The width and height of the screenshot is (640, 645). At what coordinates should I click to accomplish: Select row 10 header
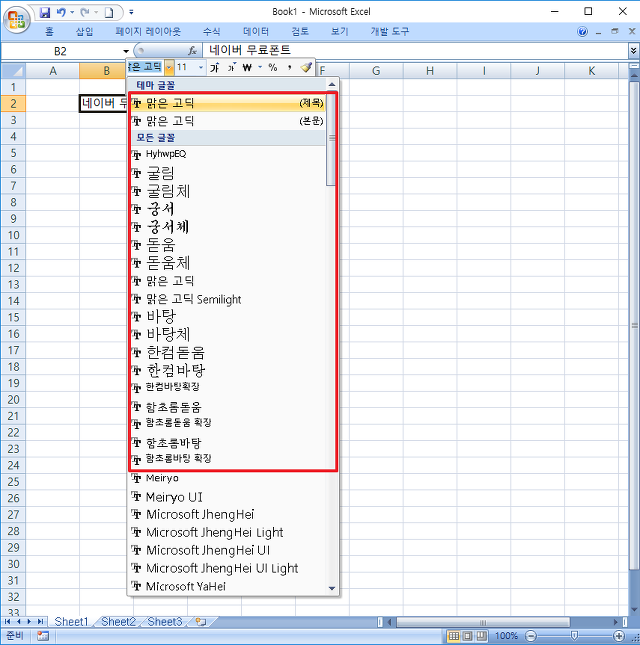tap(13, 235)
